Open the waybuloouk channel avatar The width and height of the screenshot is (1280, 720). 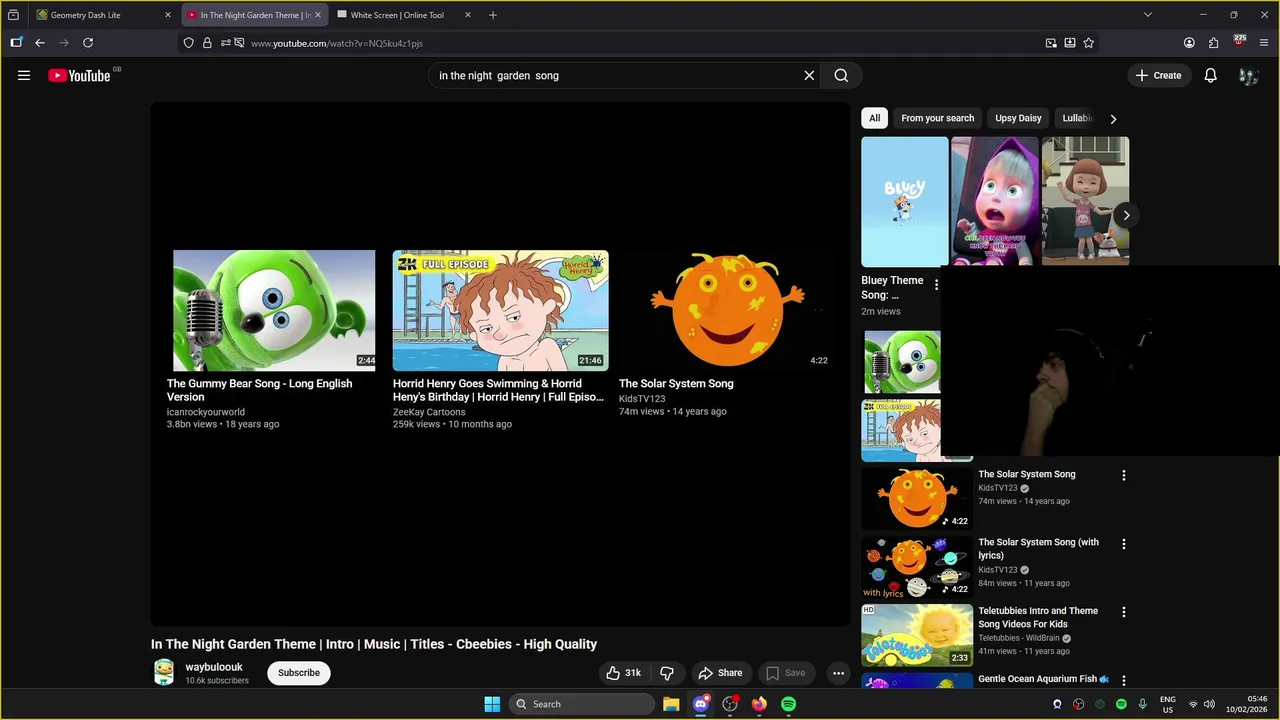164,672
